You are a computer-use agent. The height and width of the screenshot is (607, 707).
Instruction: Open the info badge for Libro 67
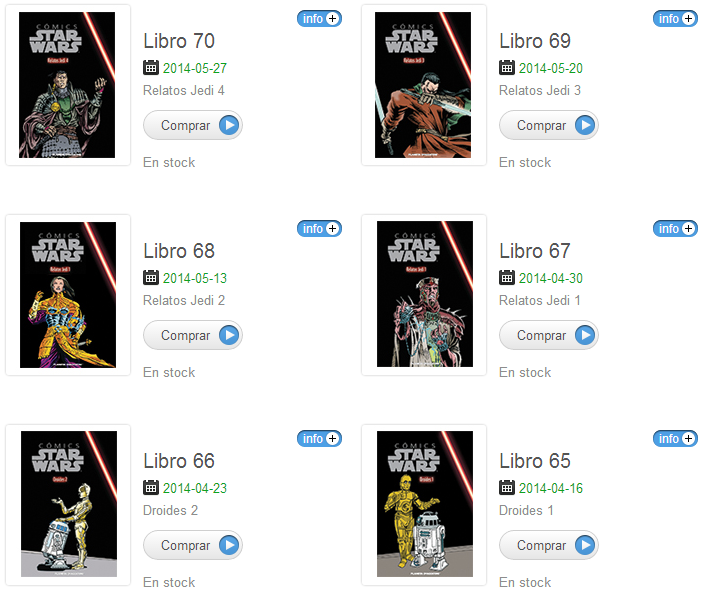tap(675, 229)
